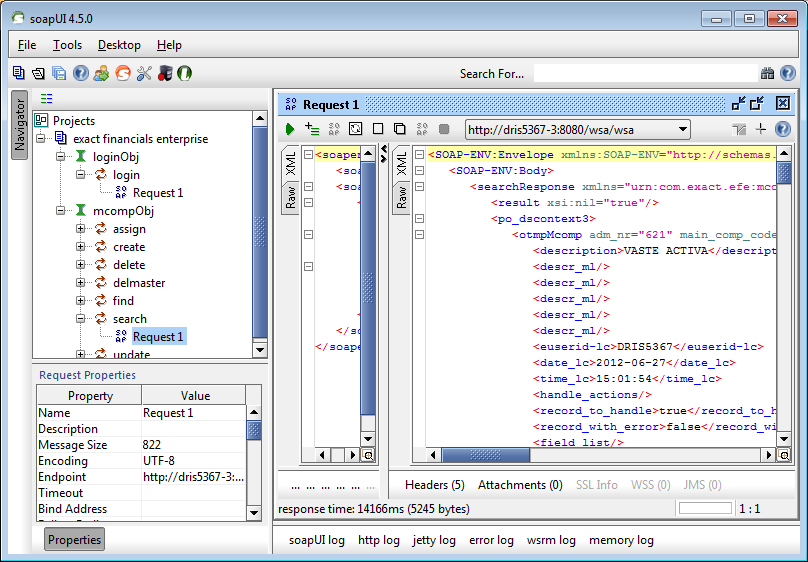Viewport: 808px width, 562px height.
Task: Open the soapUI Preferences tools icon
Action: (143, 73)
